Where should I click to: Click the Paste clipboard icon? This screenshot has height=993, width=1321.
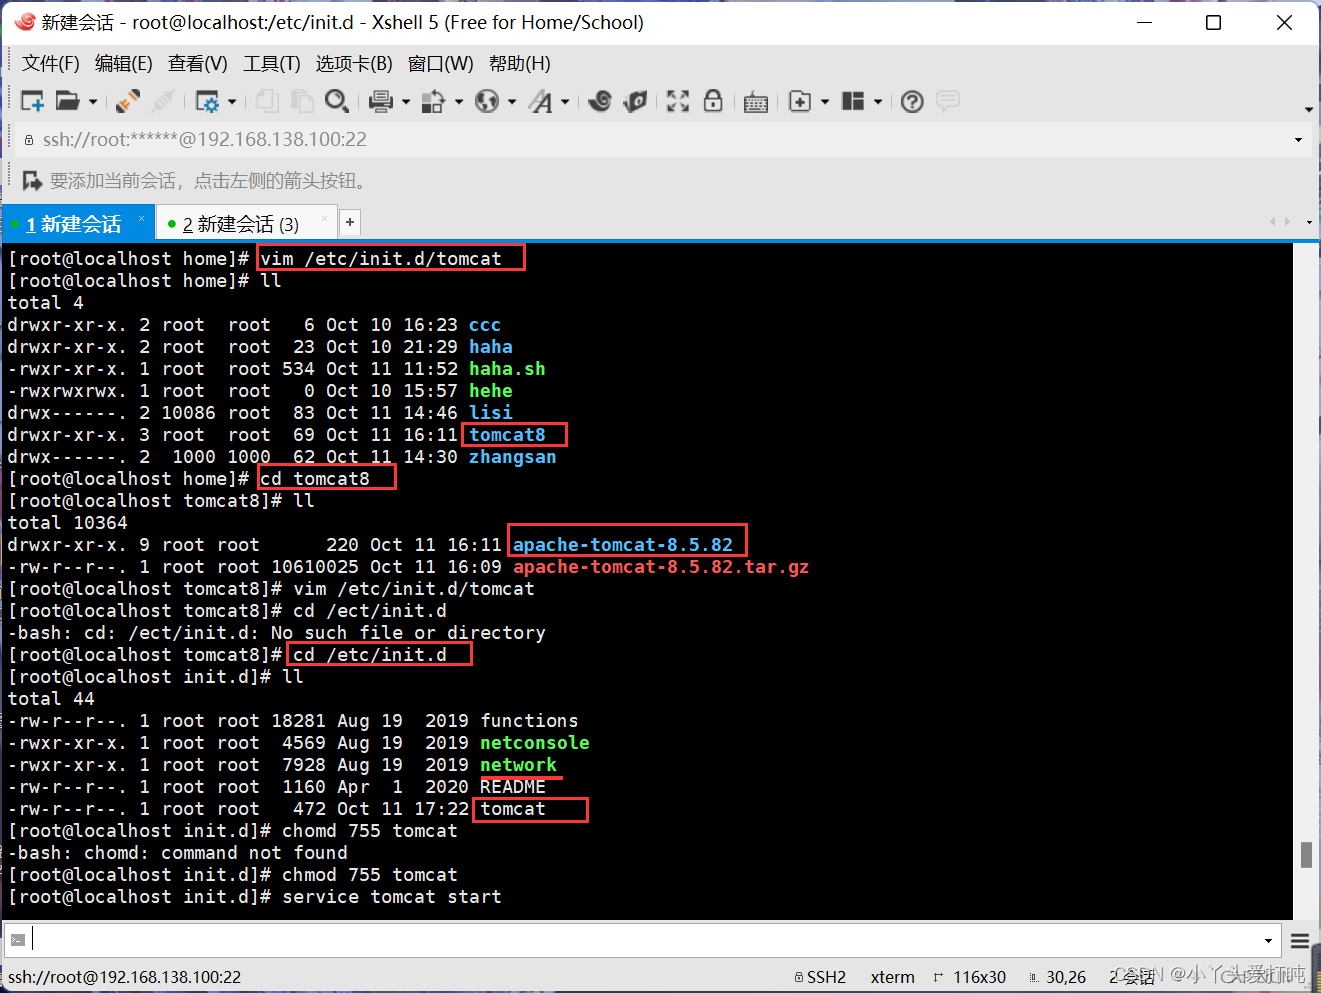pyautogui.click(x=302, y=101)
